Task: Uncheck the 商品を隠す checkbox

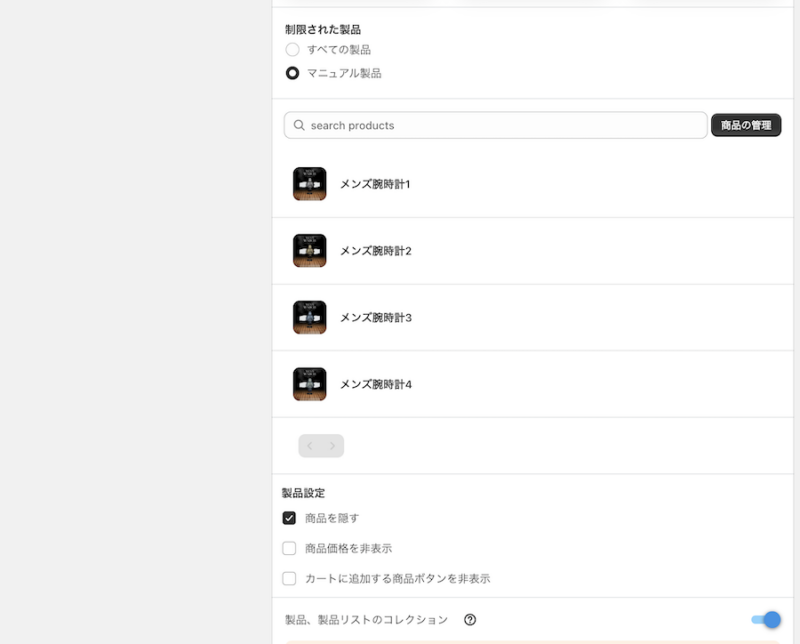Action: pos(289,518)
